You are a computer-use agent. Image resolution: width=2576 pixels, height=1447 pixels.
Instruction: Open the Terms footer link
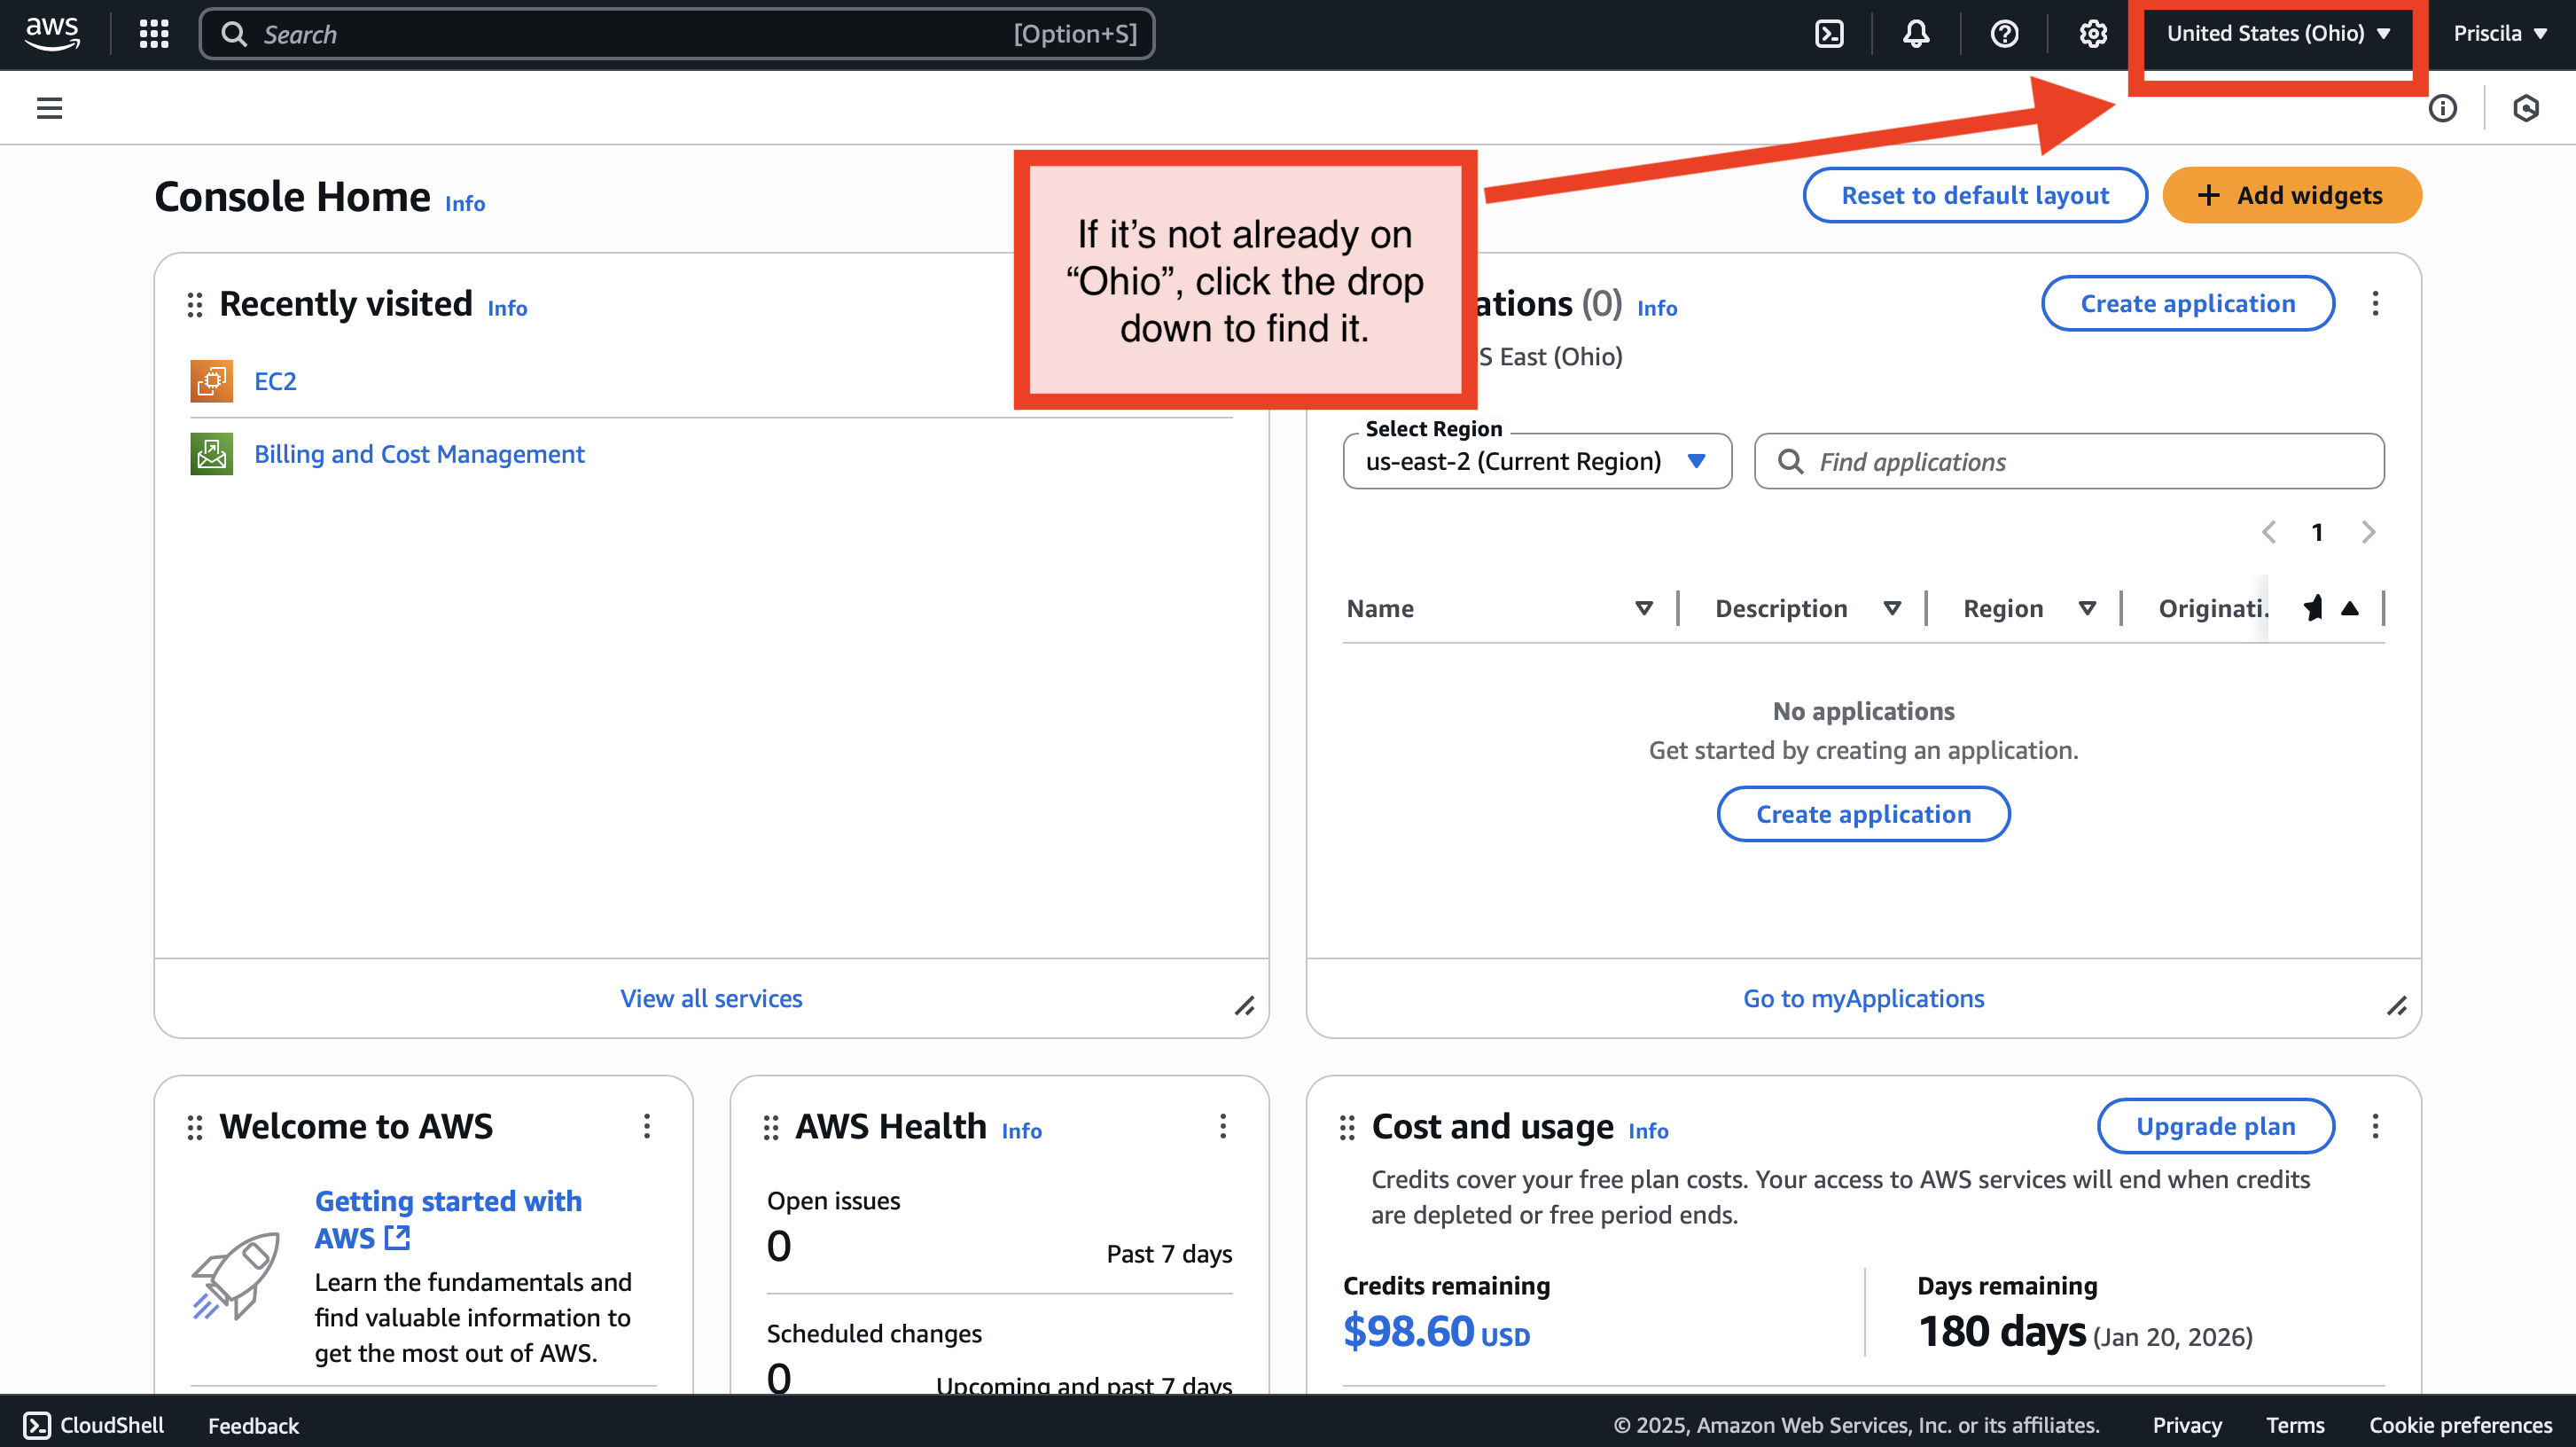2295,1425
